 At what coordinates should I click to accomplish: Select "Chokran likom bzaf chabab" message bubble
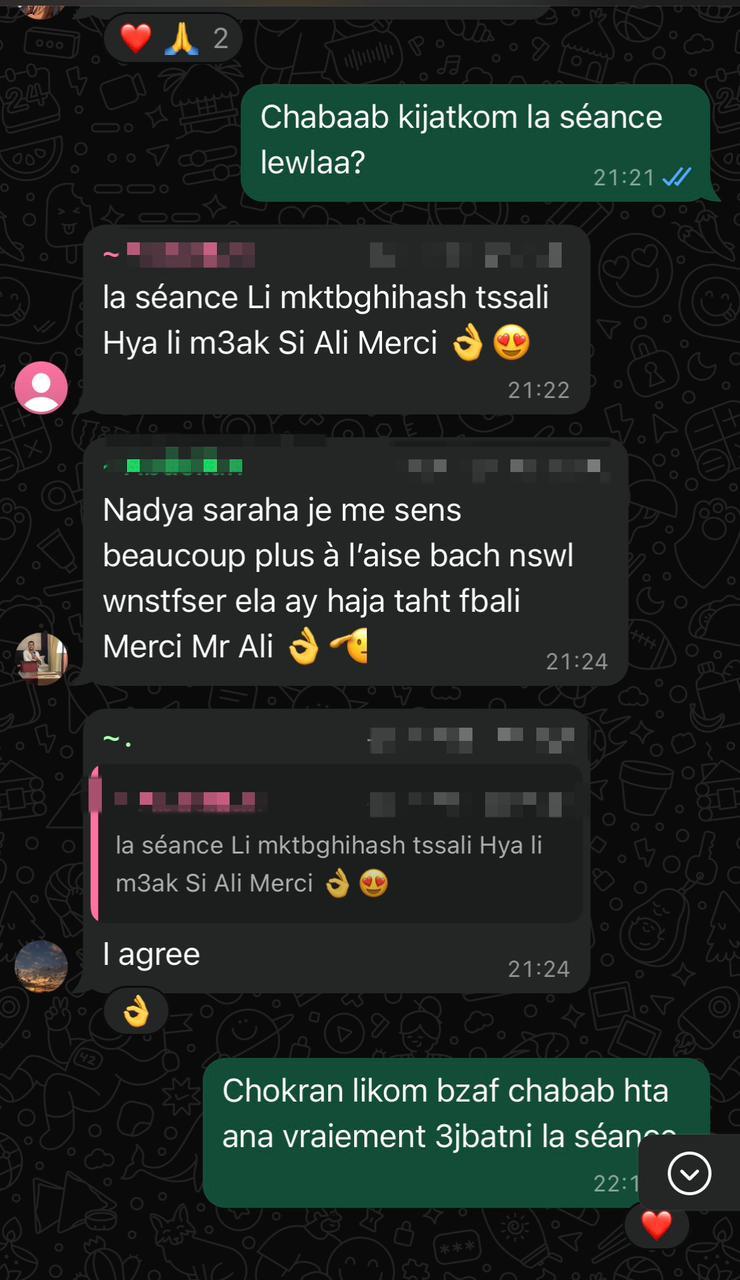click(x=456, y=1133)
